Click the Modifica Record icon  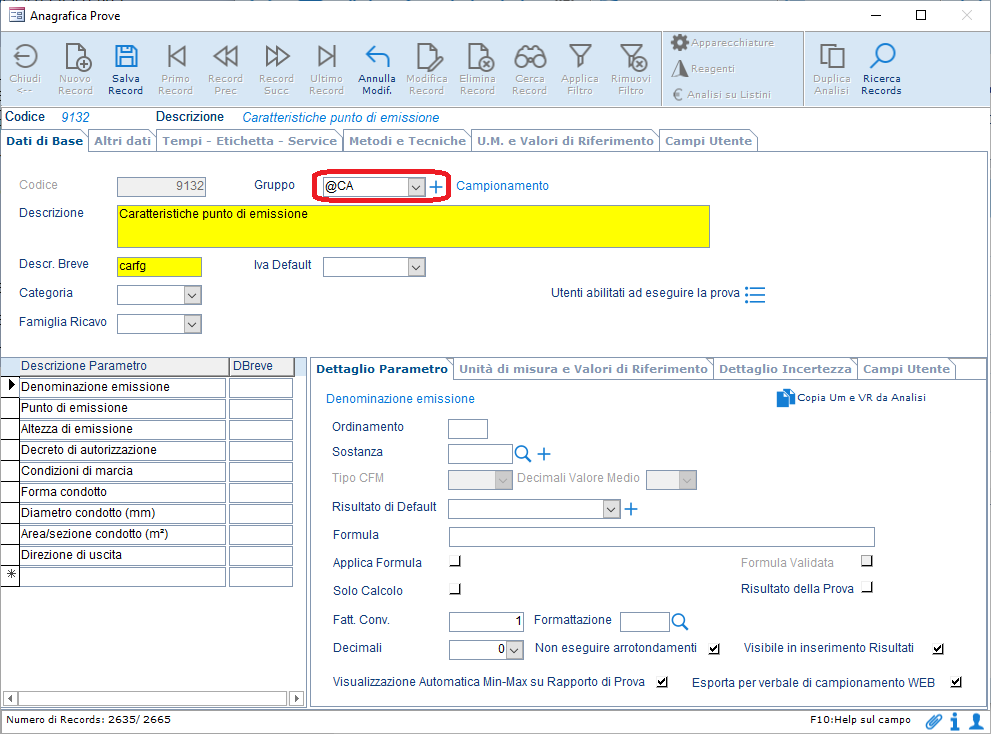click(x=427, y=69)
